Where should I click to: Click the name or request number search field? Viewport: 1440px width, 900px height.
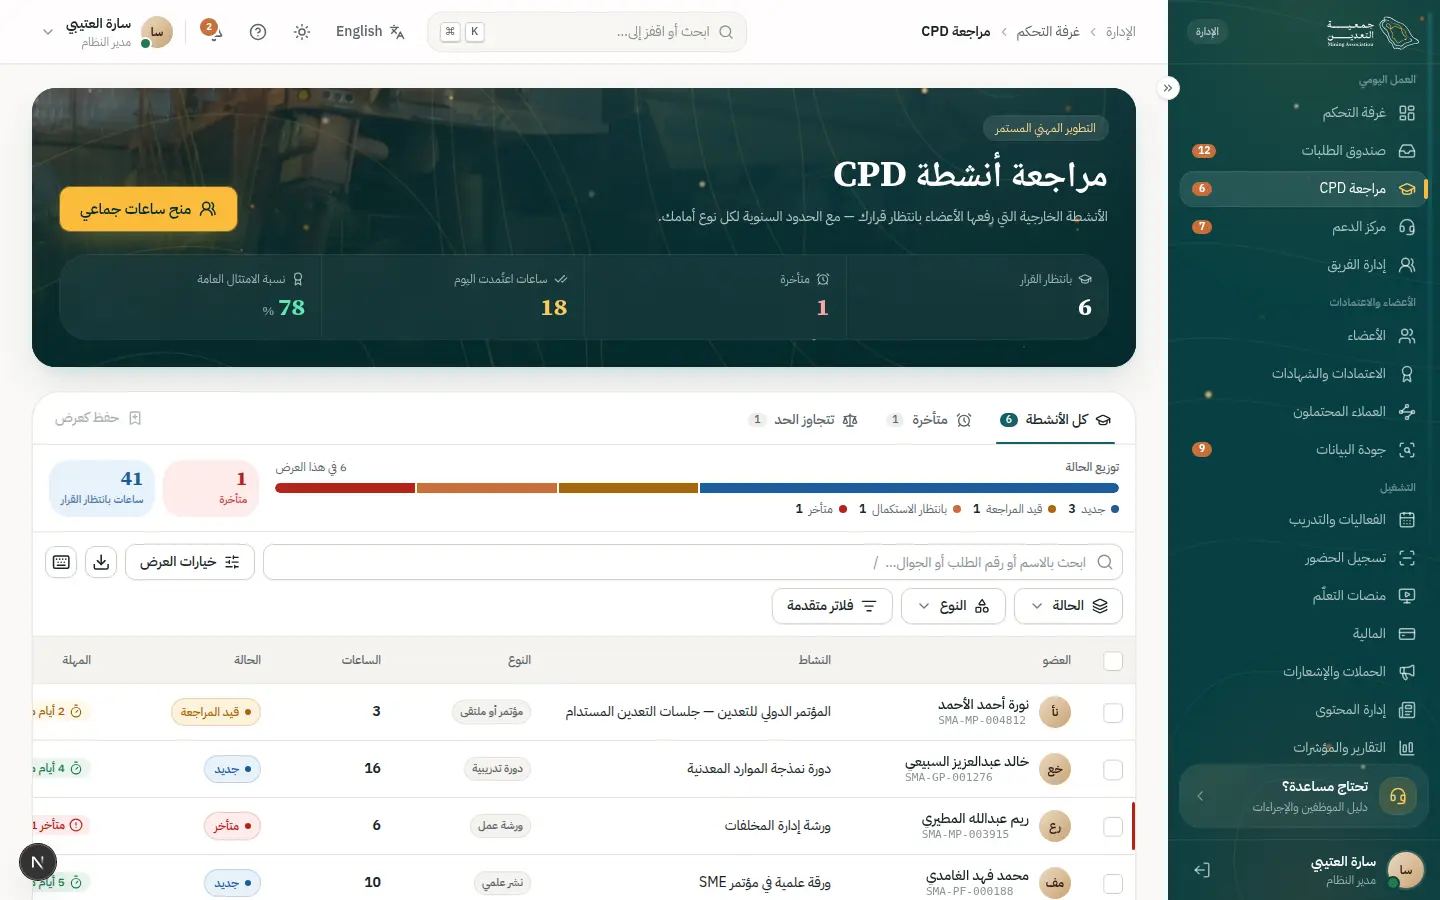692,562
